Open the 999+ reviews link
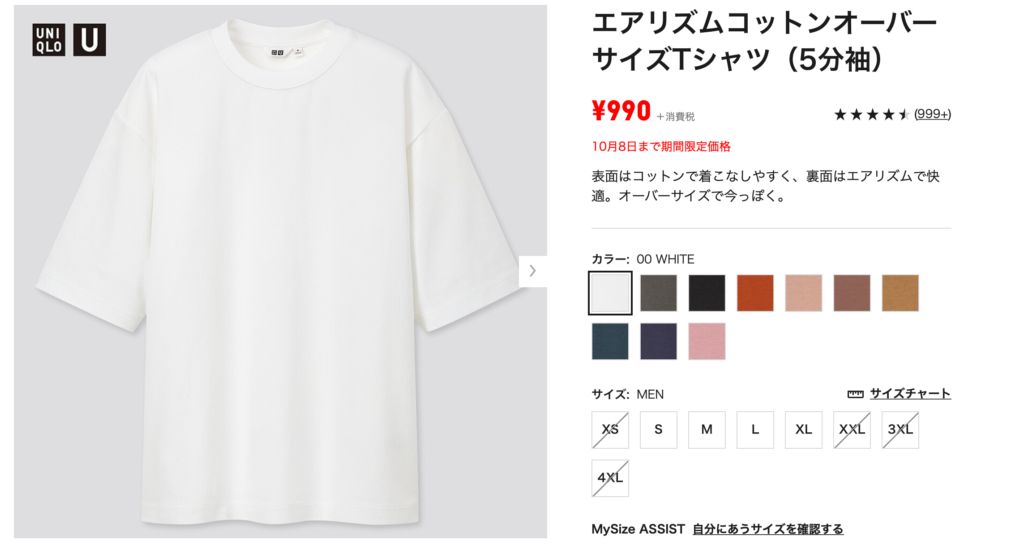Screen dimensions: 1024x545 (932, 114)
